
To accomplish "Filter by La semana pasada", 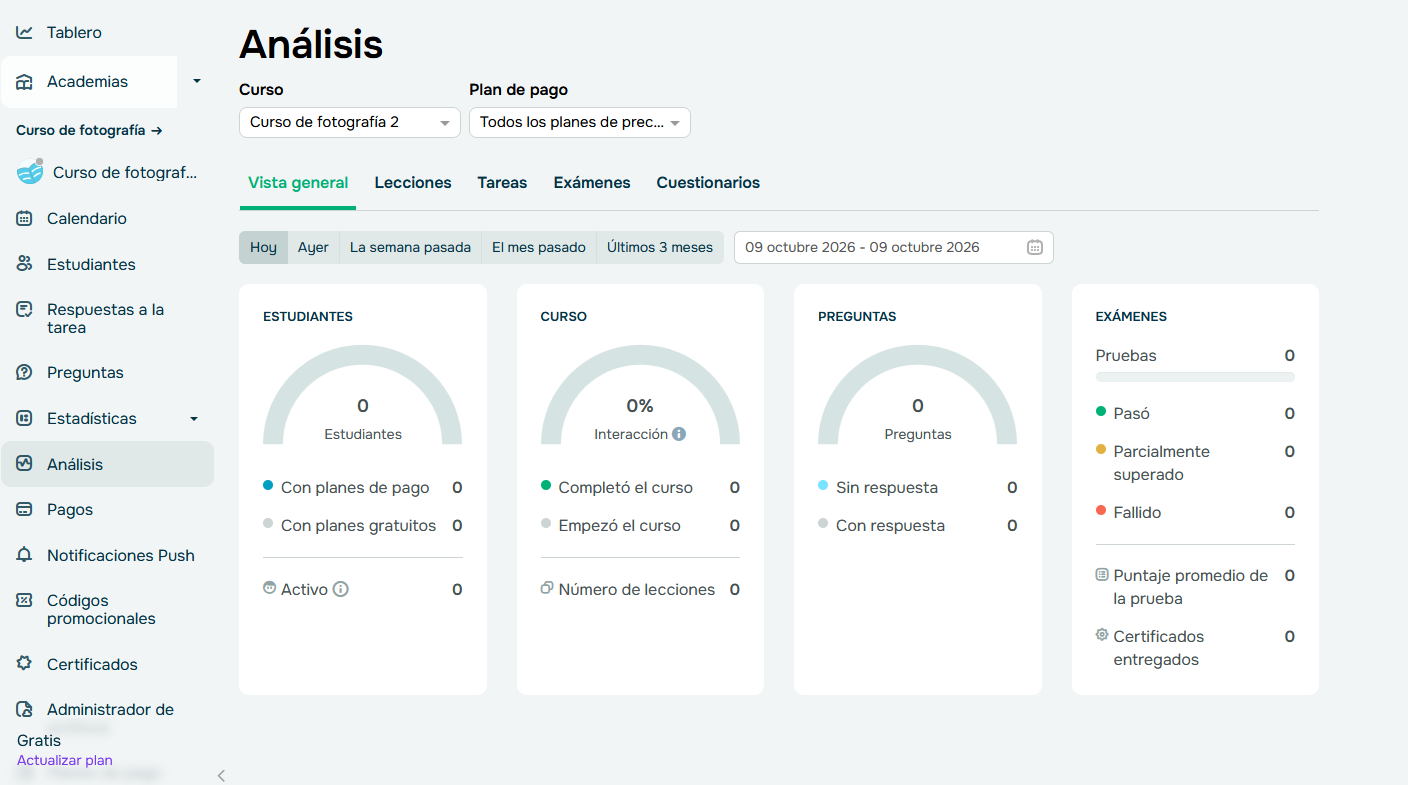I will tap(410, 248).
